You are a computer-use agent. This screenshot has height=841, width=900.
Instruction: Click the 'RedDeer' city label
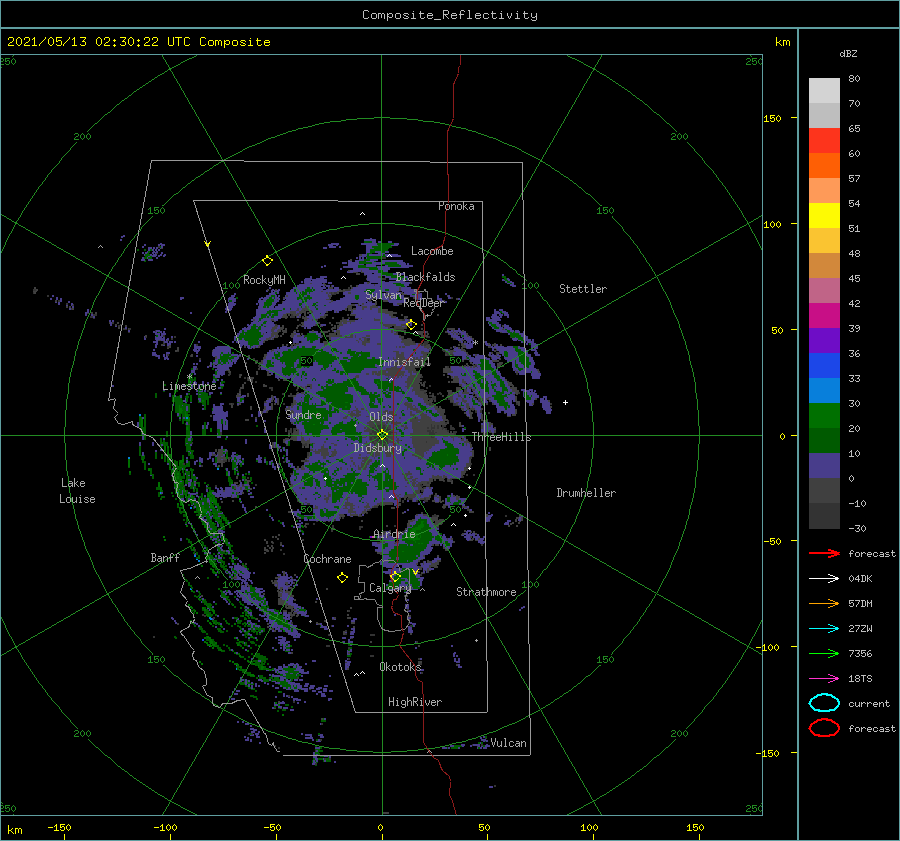(x=424, y=303)
